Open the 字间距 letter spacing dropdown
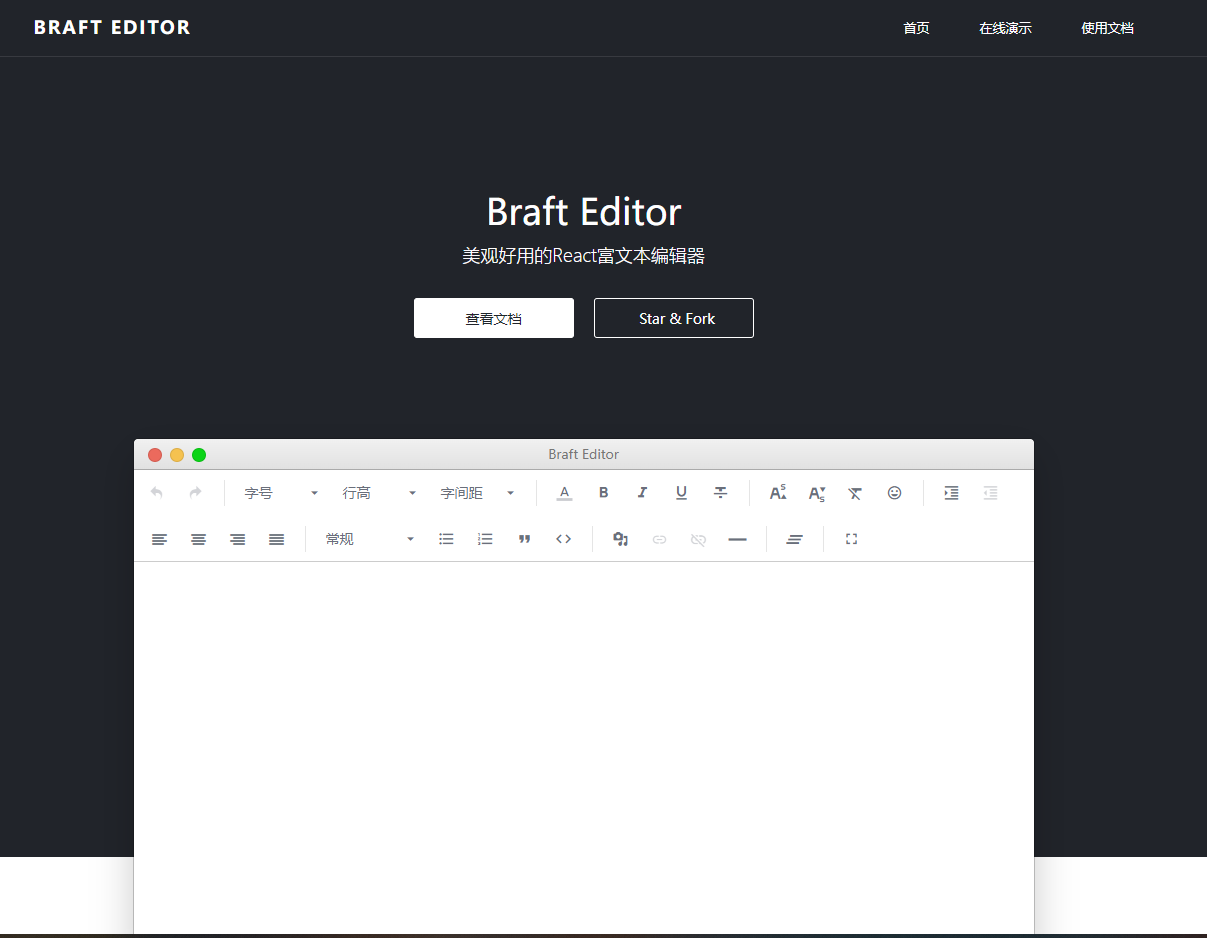 pos(477,493)
